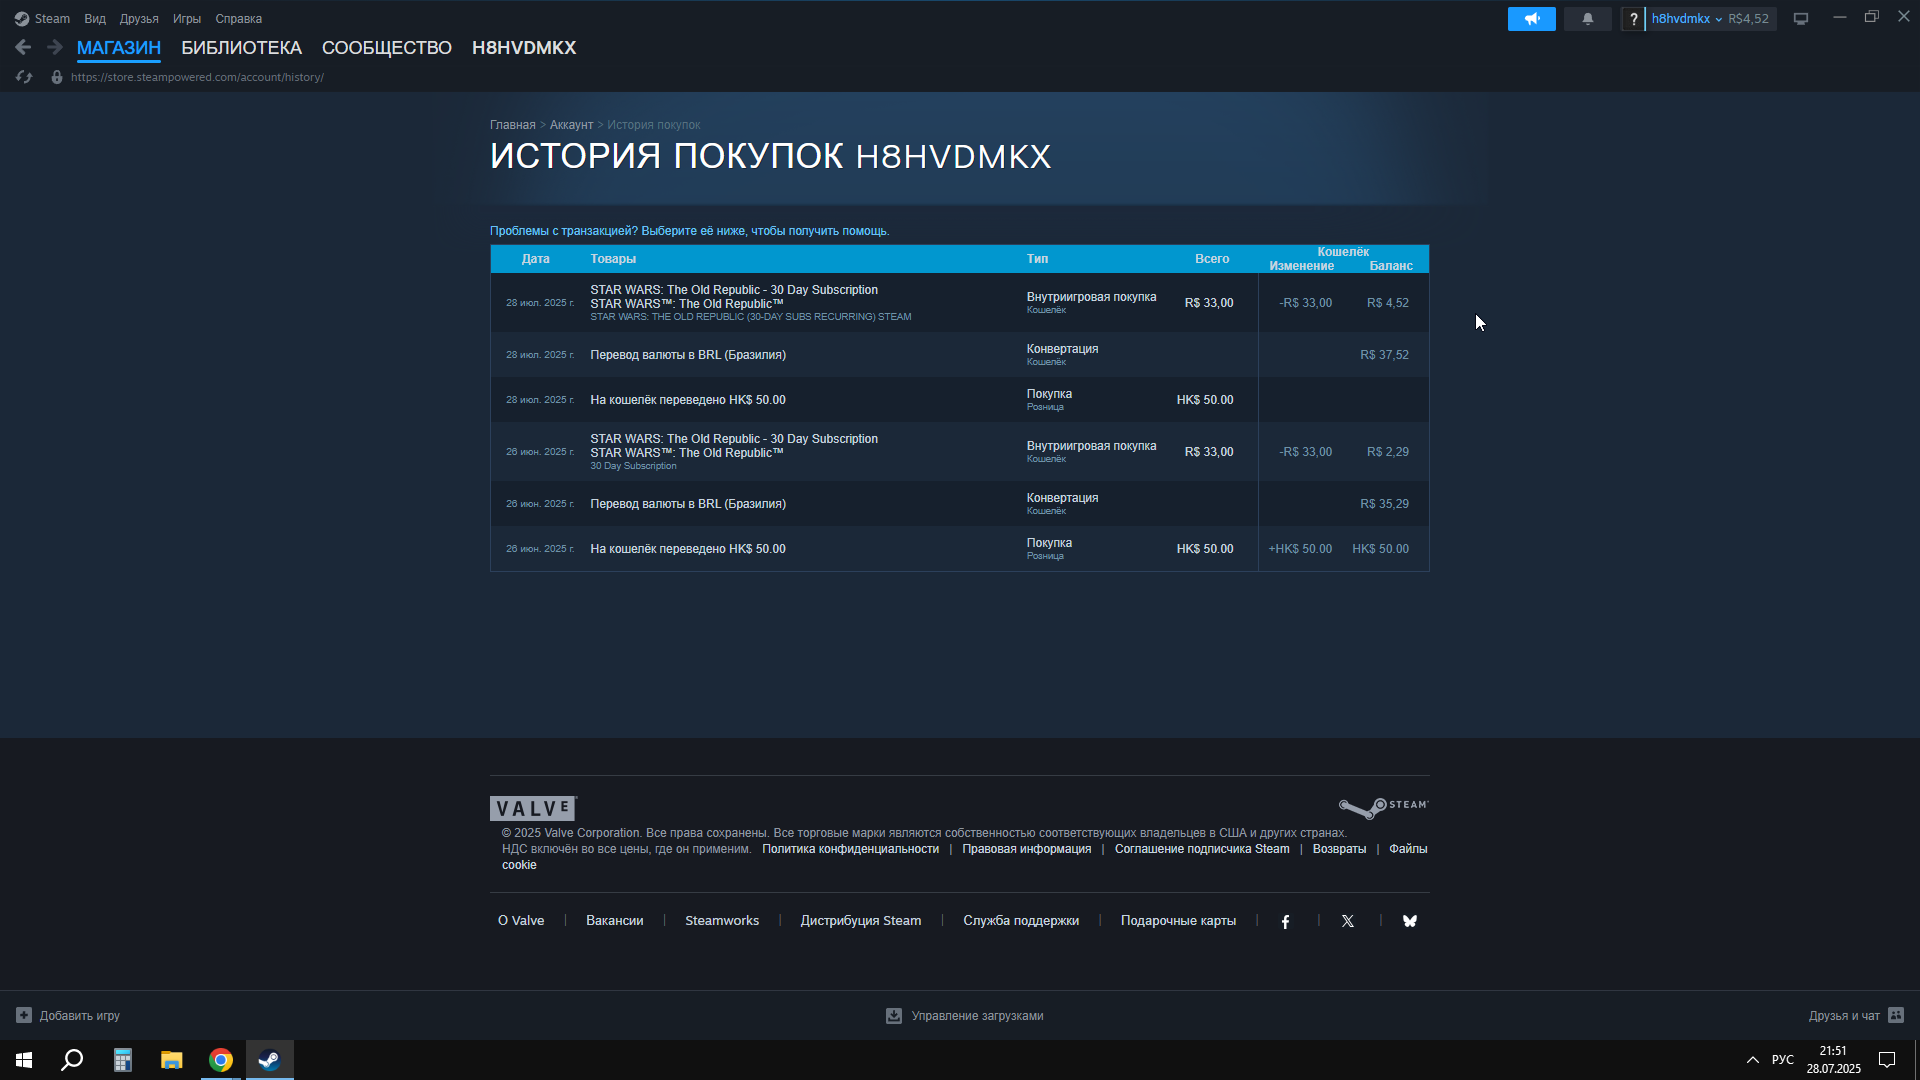Switch to МАГАЗИН tab
Screen dimensions: 1920x1080
[x=119, y=48]
